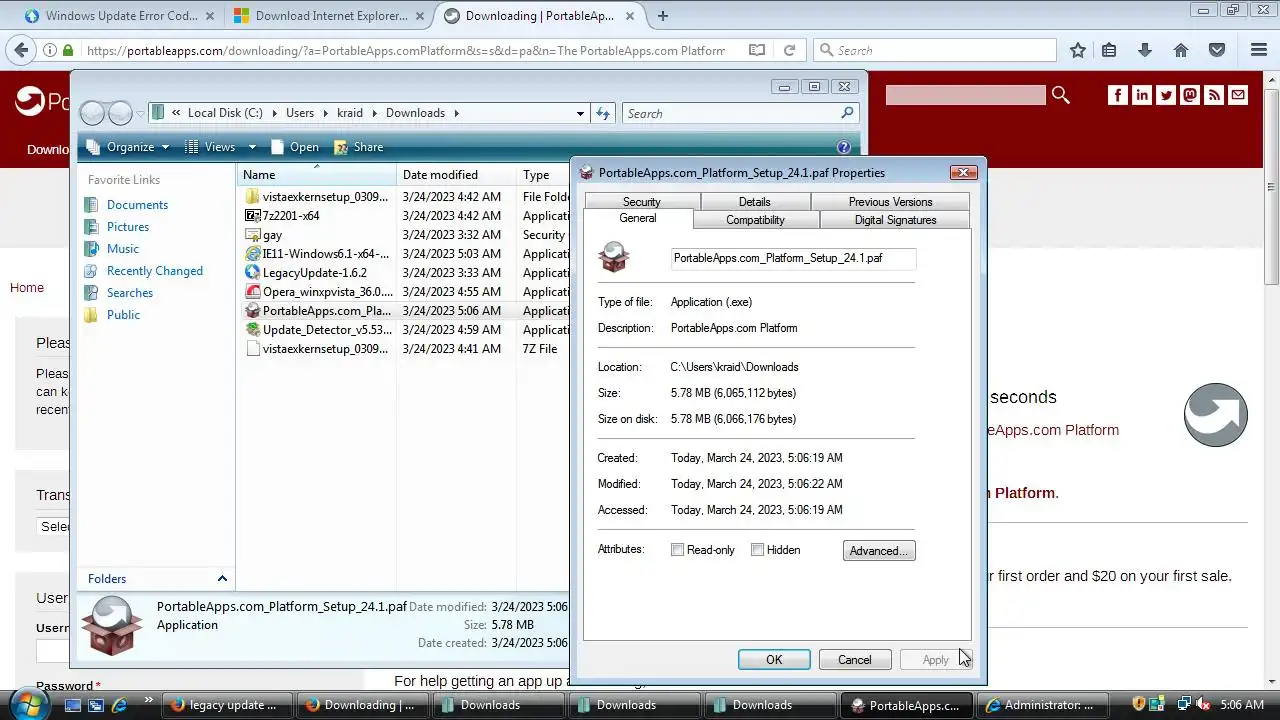Click OK in Properties dialog

pyautogui.click(x=774, y=660)
